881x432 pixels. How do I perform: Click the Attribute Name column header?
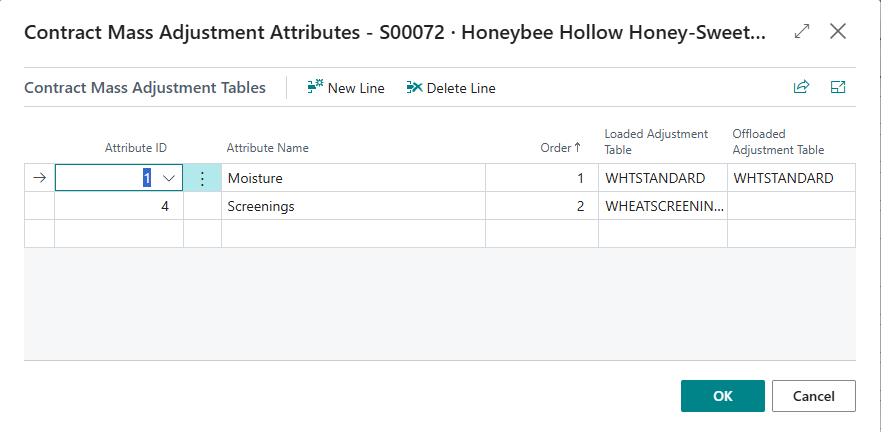pos(267,148)
